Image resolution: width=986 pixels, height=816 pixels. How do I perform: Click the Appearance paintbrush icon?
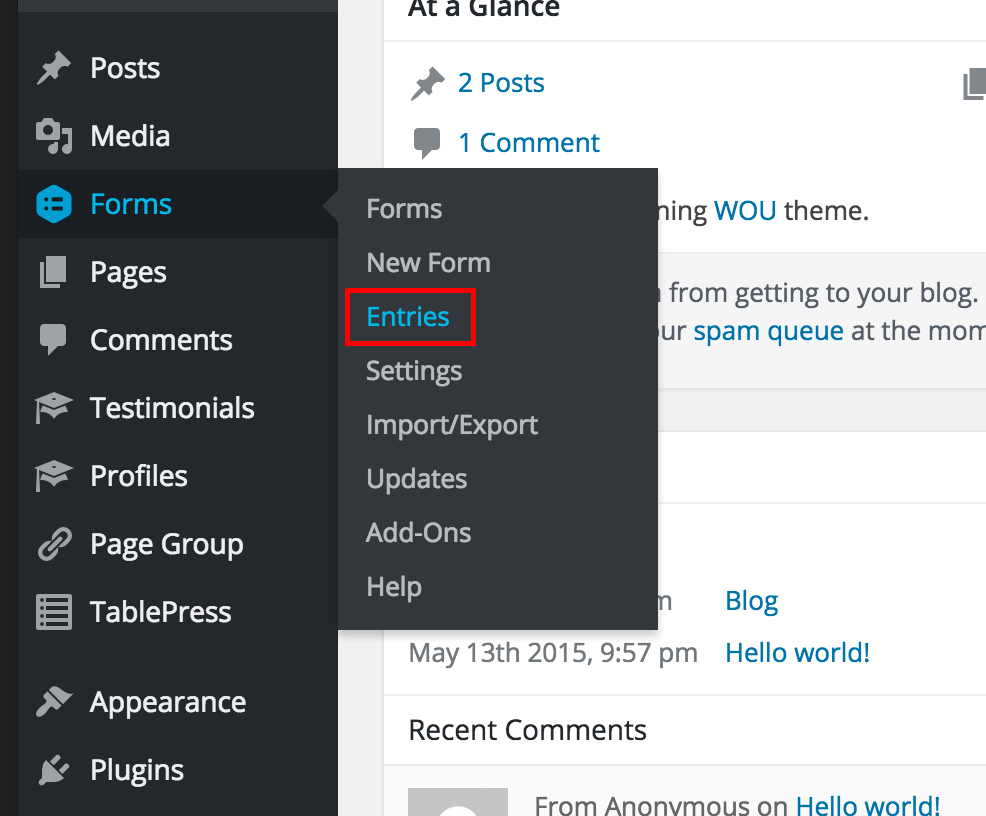53,702
